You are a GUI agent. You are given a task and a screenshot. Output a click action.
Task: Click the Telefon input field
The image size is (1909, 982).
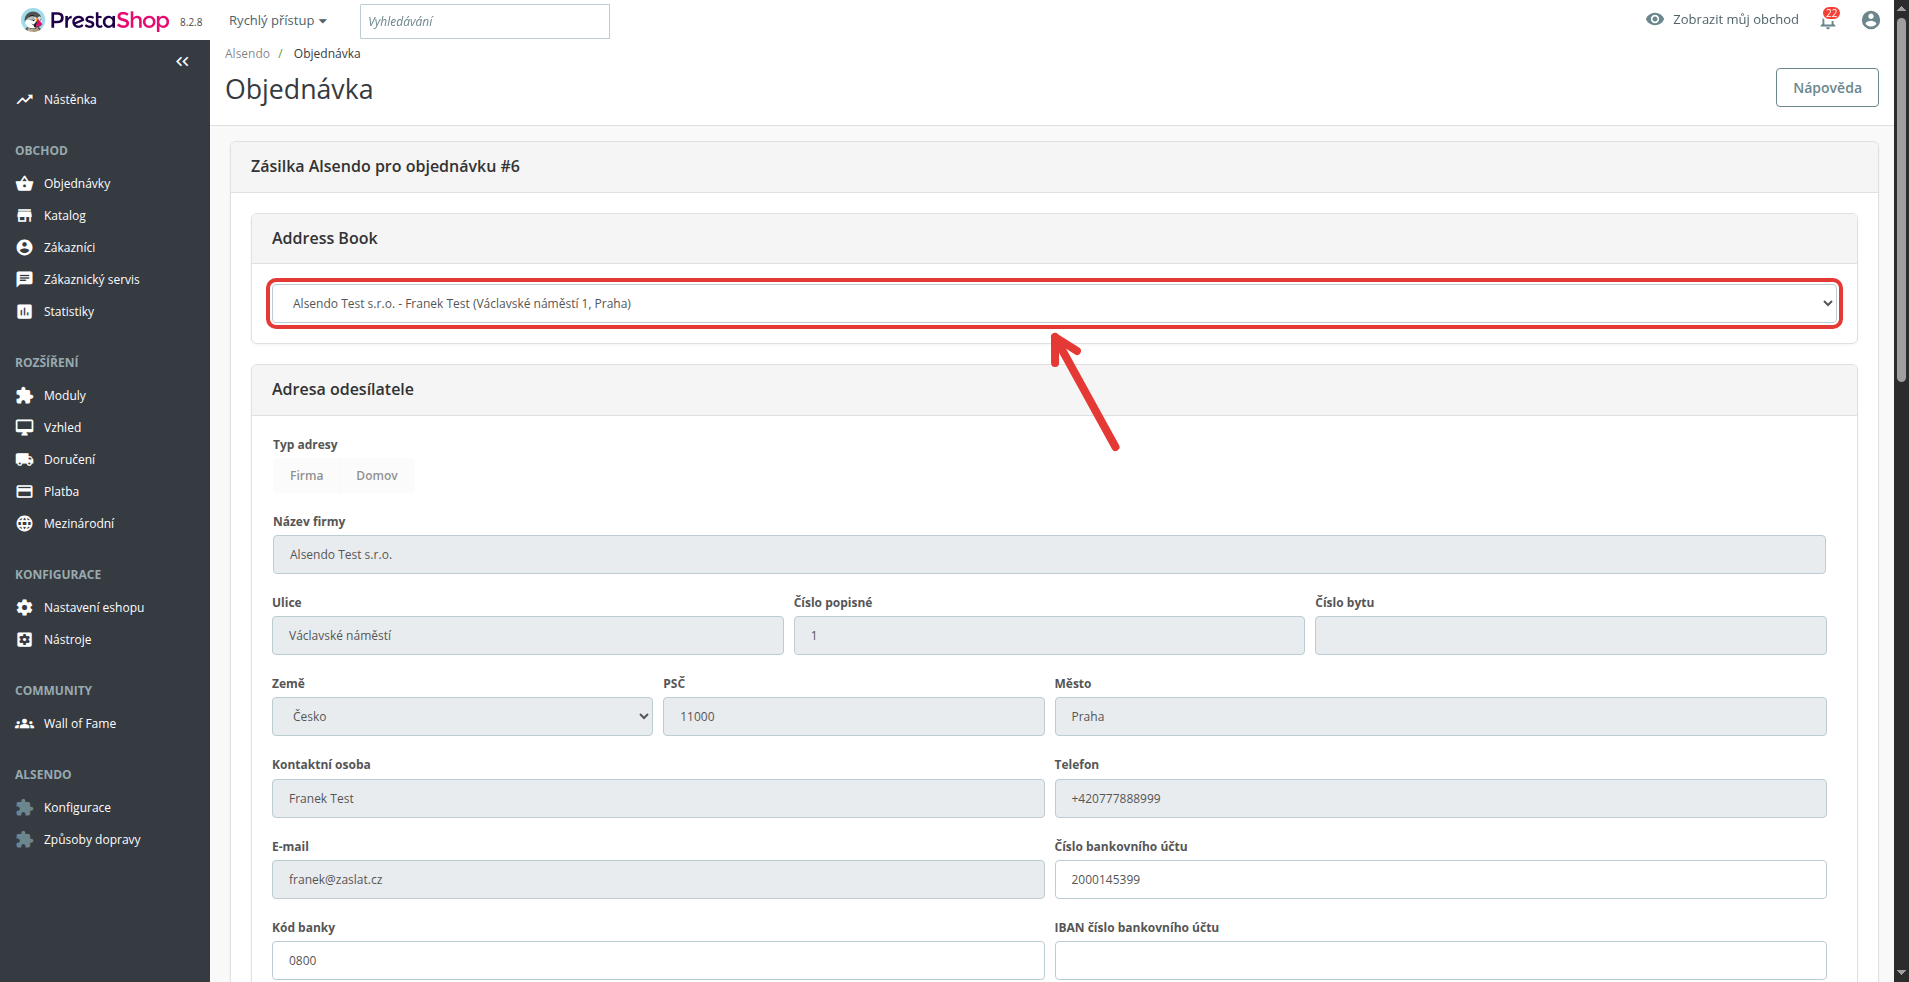point(1440,799)
